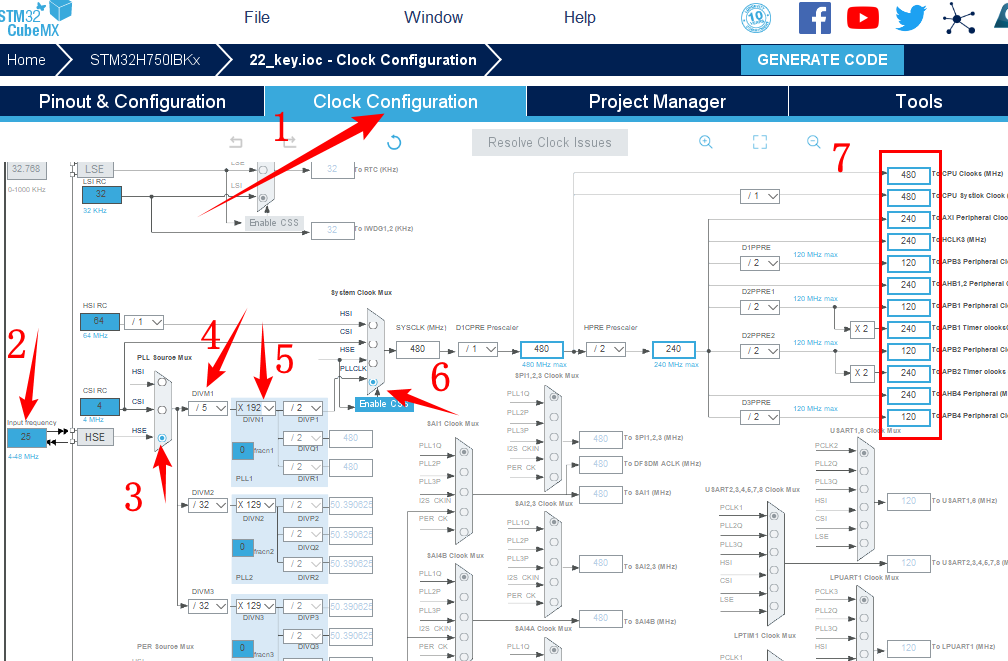Click the GENERATE CODE button
This screenshot has width=1008, height=661.
[822, 60]
